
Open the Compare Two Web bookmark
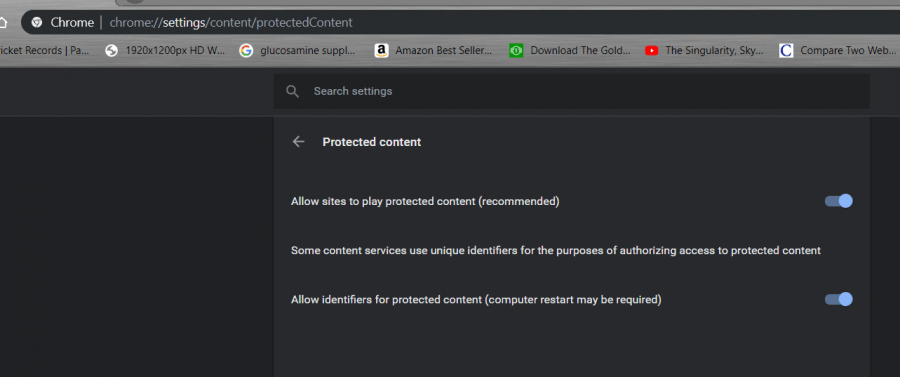(x=837, y=50)
